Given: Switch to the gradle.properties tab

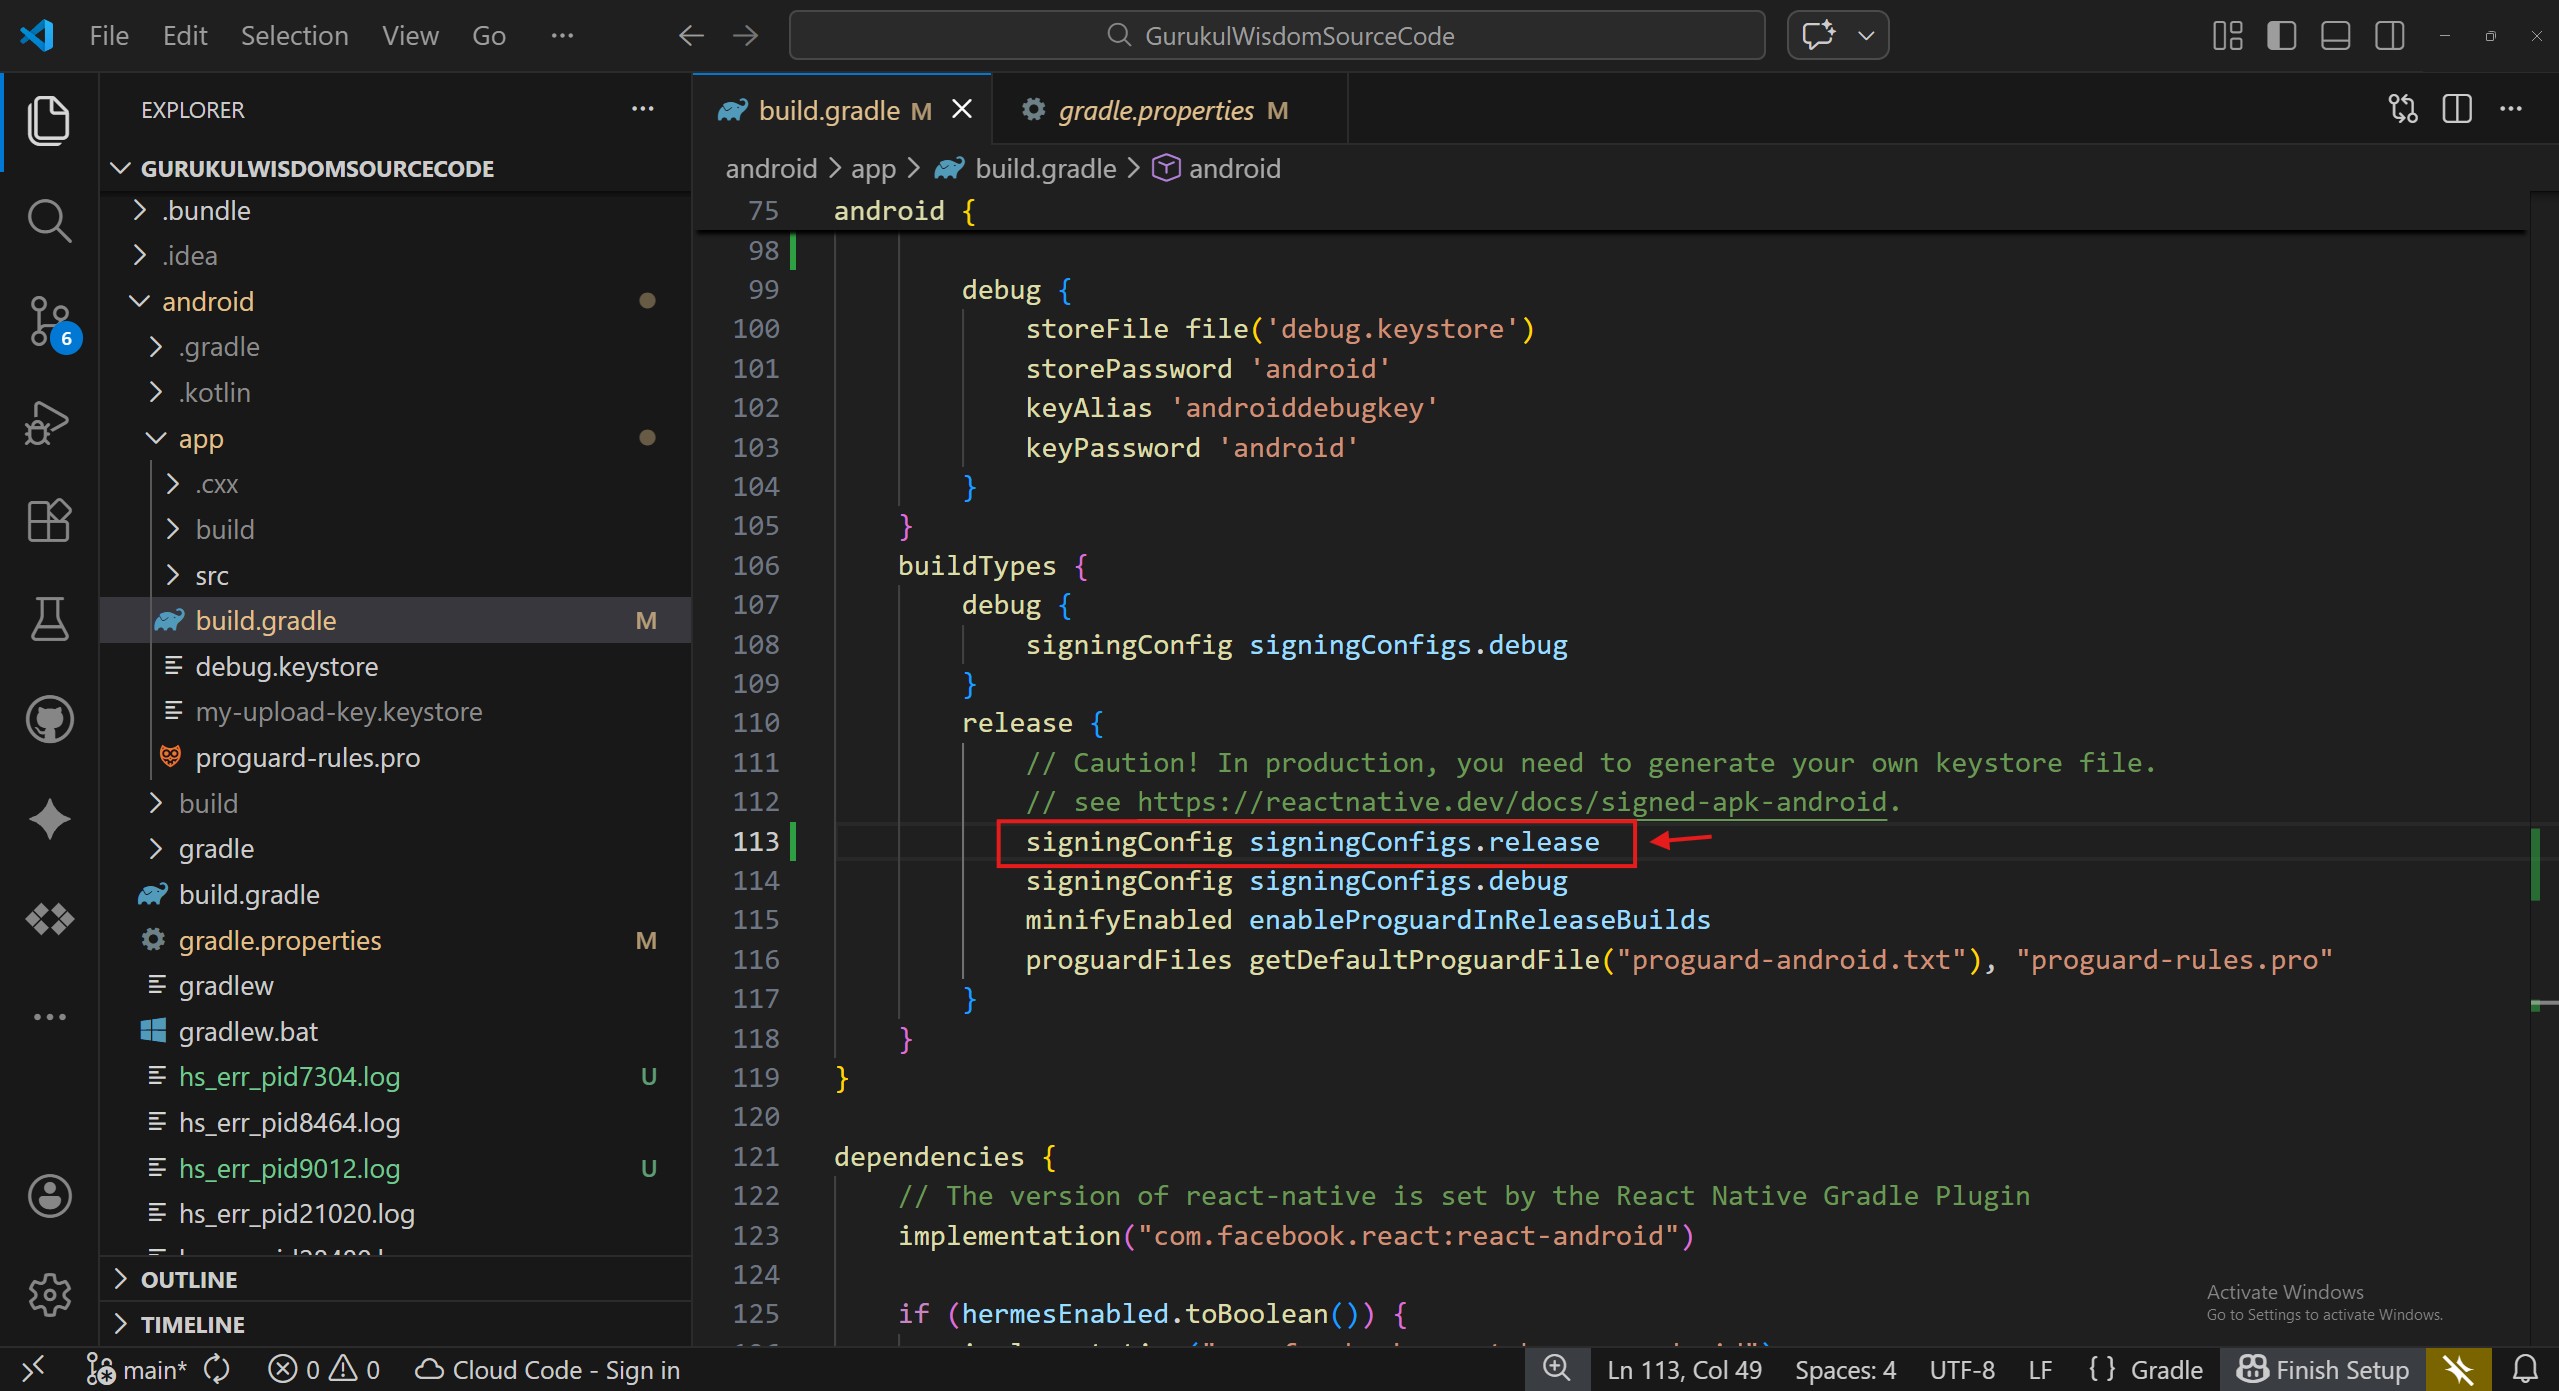Looking at the screenshot, I should click(1155, 110).
